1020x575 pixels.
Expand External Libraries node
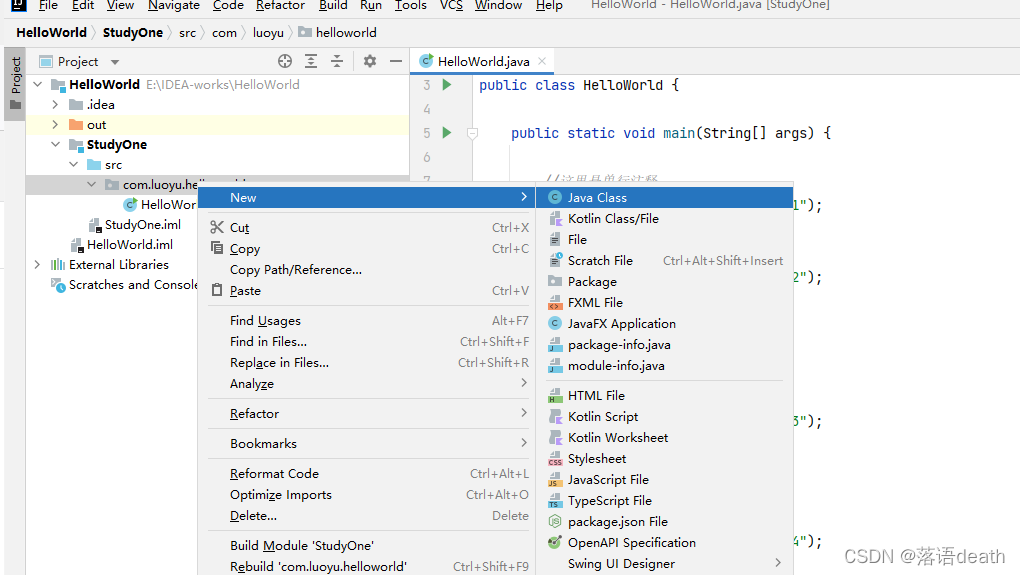[38, 265]
